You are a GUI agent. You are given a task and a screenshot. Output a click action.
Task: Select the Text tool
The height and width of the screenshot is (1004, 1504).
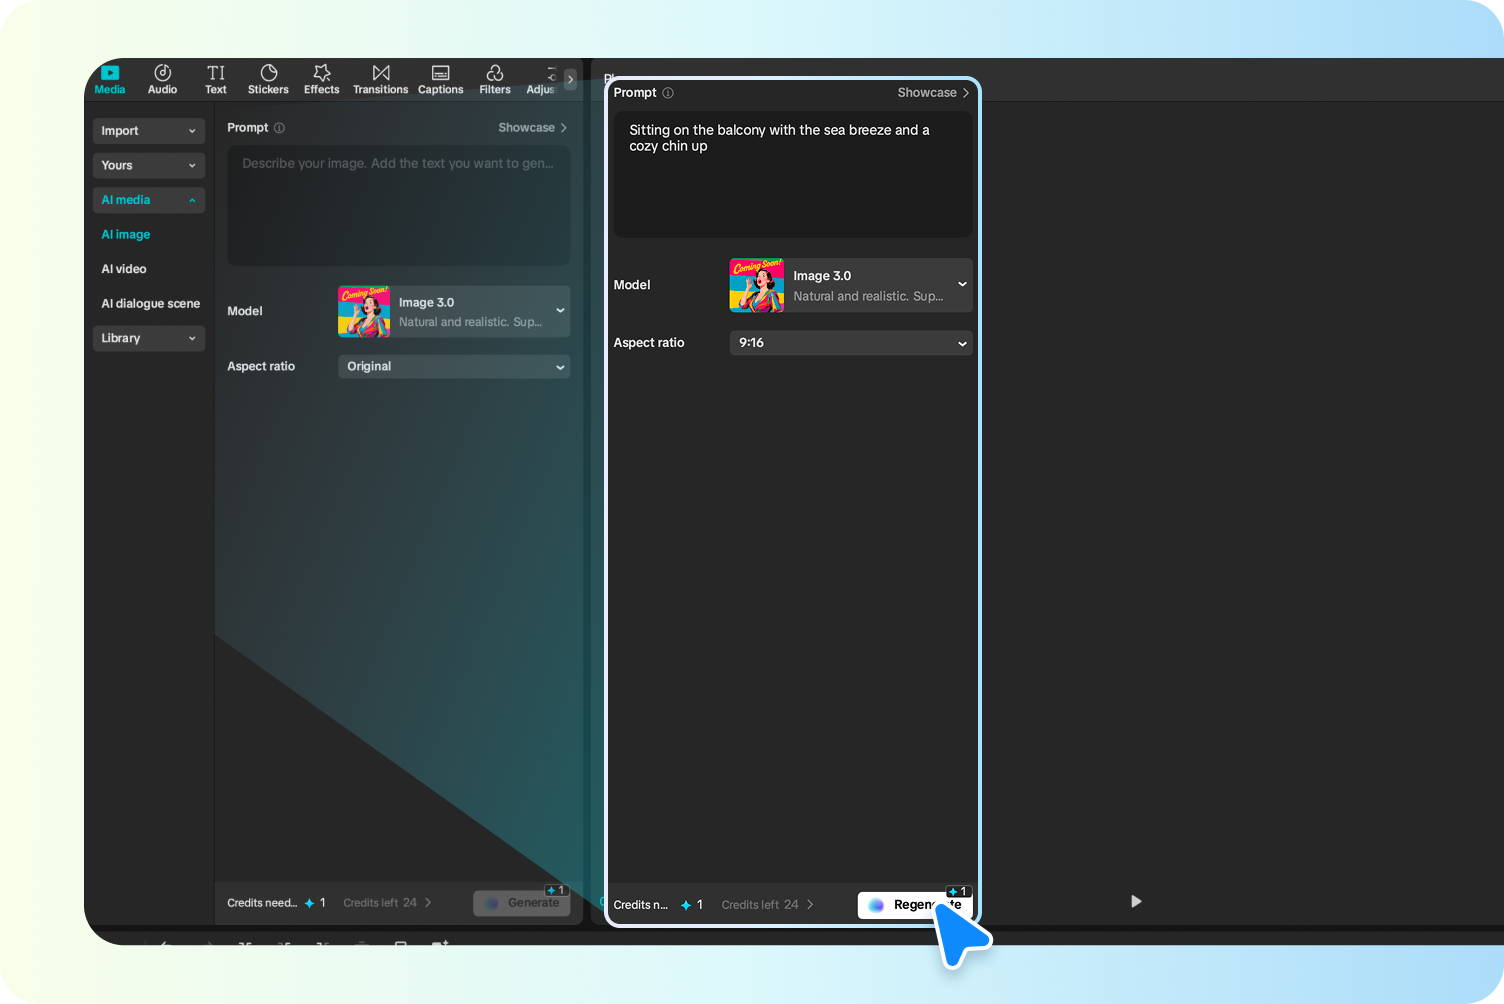click(215, 79)
